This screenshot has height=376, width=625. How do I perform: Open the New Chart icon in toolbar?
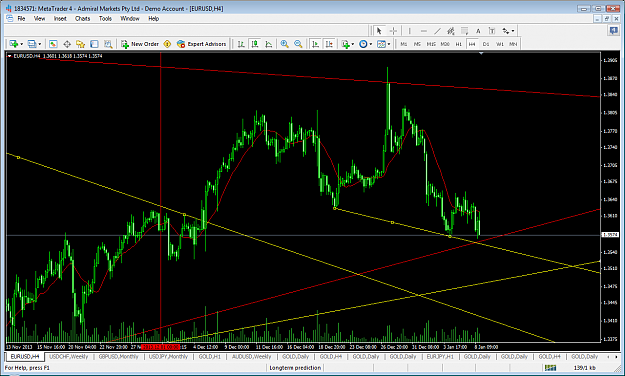tap(14, 44)
